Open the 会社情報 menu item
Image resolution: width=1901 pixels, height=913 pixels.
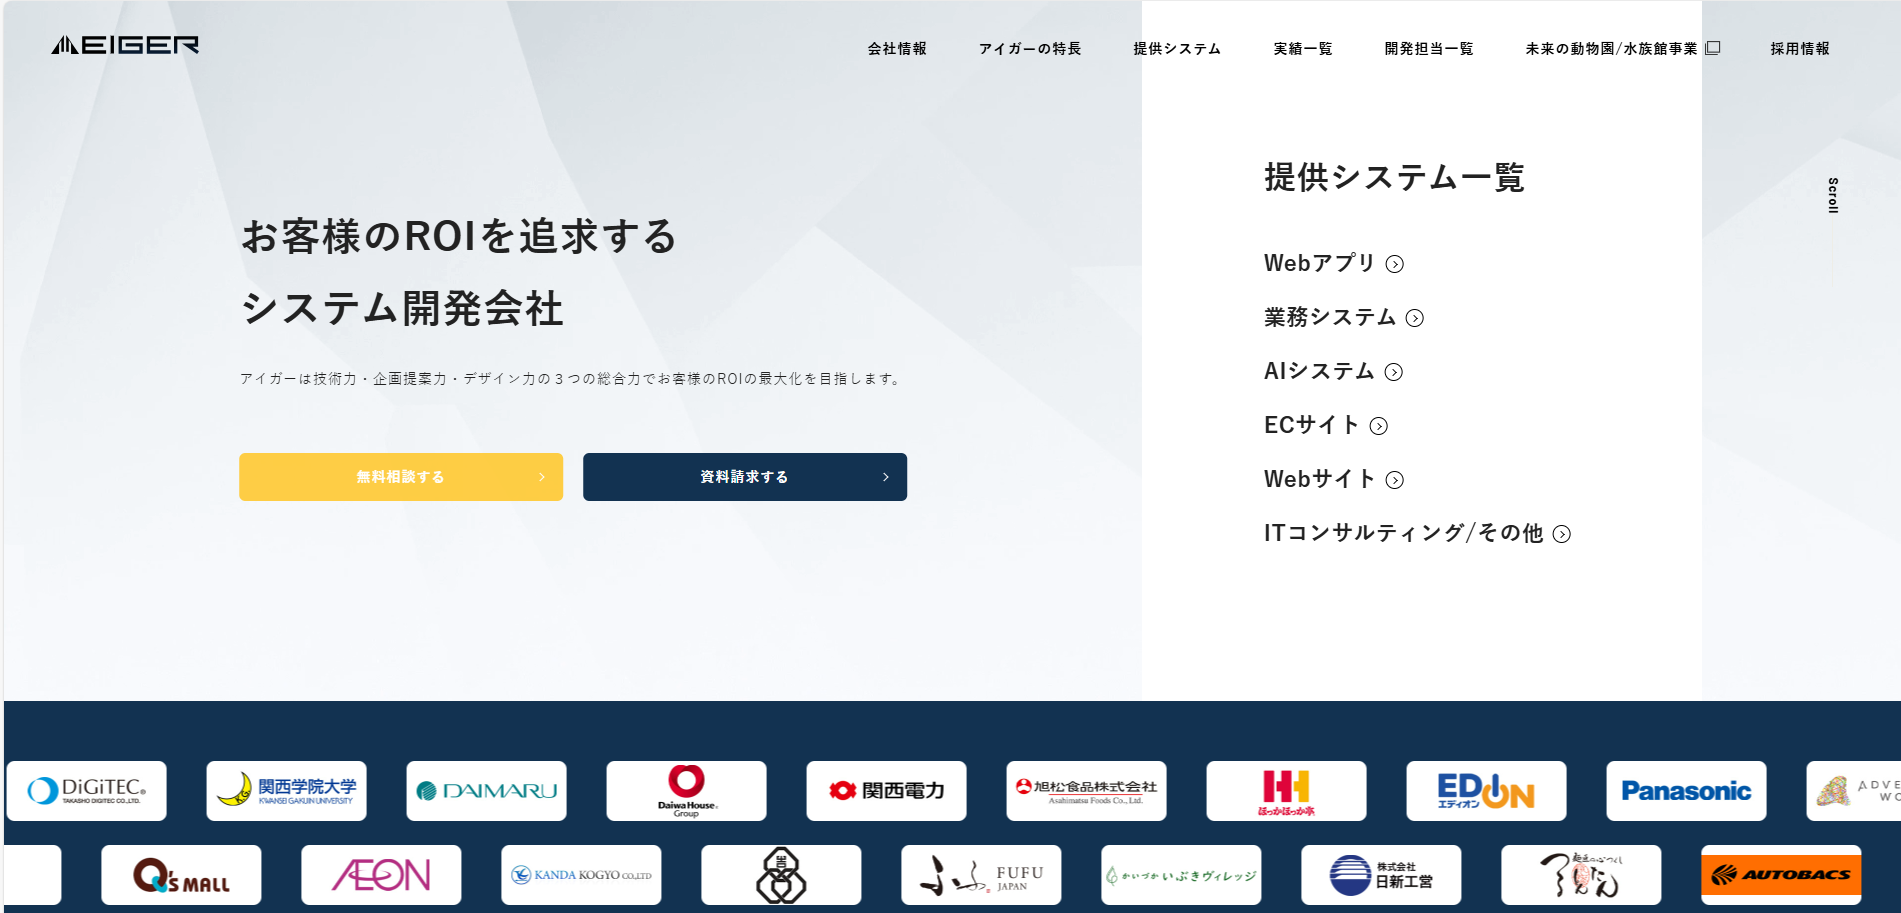pos(897,49)
